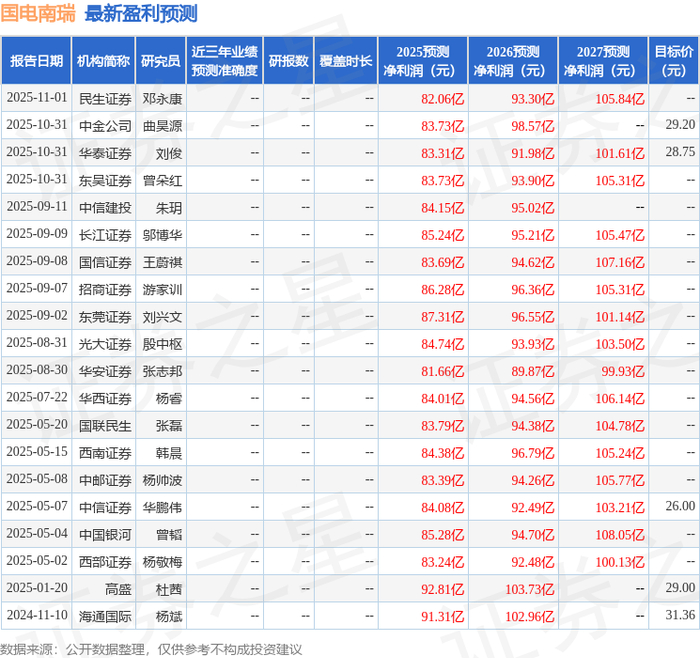Select the 机构简称 column header

coord(104,61)
